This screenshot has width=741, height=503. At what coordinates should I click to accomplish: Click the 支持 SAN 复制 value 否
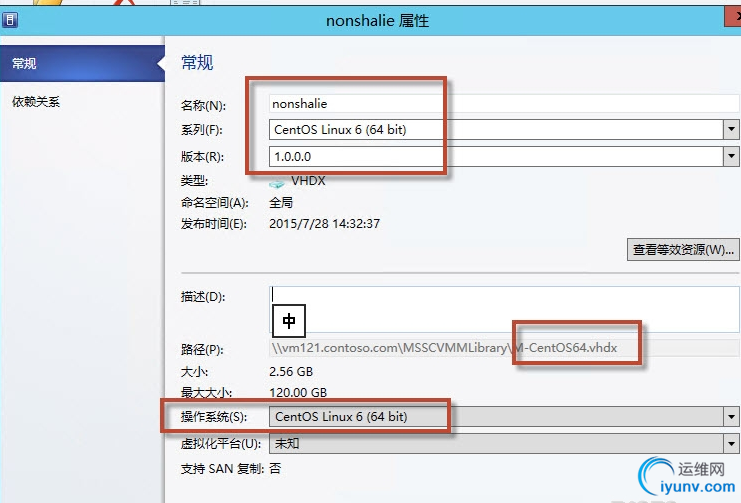click(275, 468)
